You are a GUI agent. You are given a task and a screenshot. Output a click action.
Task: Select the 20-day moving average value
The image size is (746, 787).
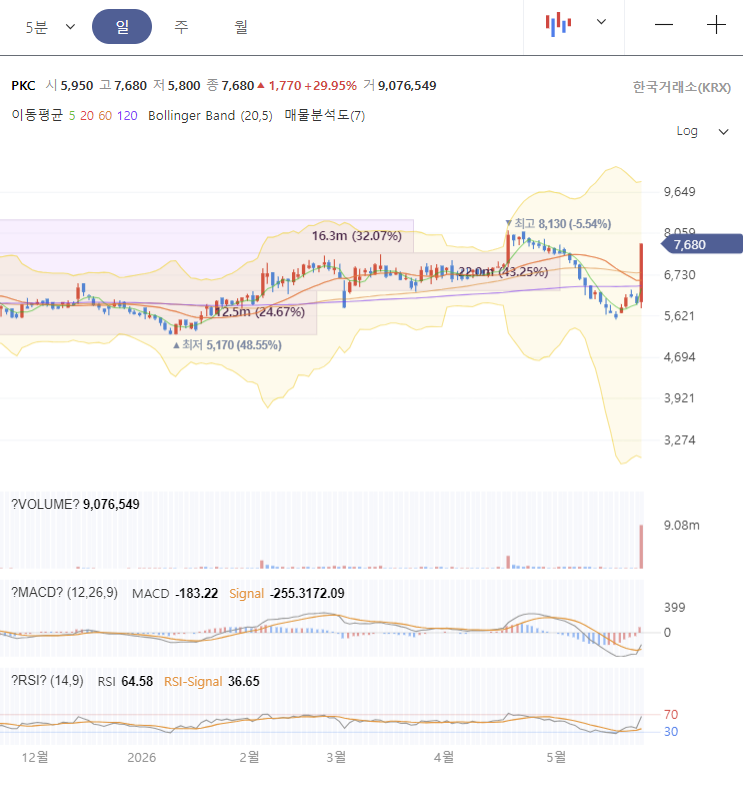click(87, 116)
